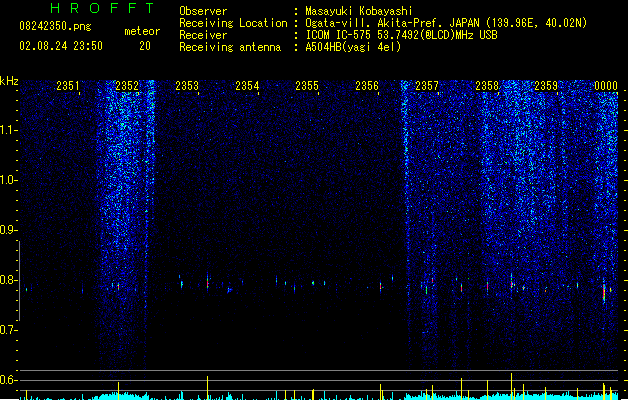Click the HROFFT title text

102,8
